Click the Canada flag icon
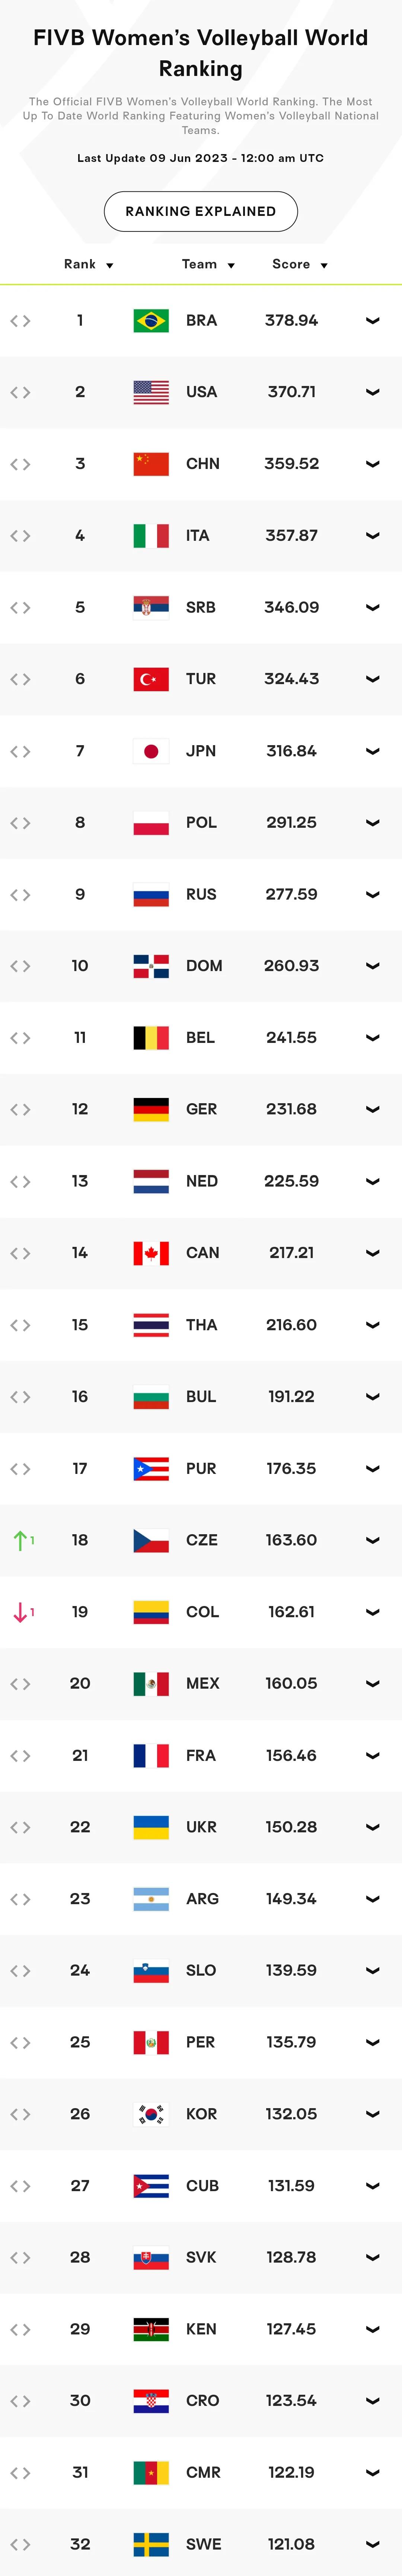 pos(151,1253)
